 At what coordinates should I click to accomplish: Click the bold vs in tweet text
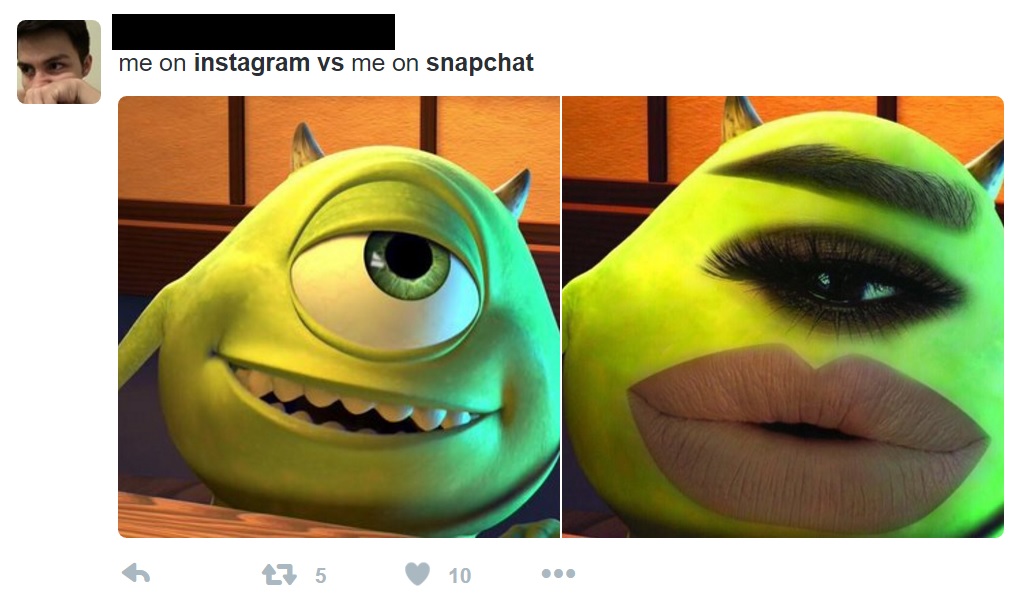(330, 63)
